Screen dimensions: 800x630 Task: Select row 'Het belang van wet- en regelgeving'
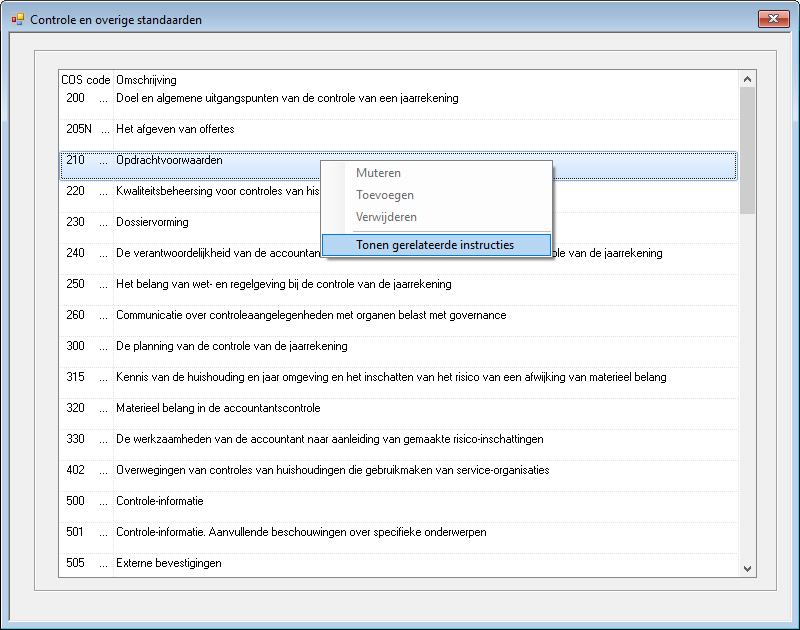coord(398,290)
